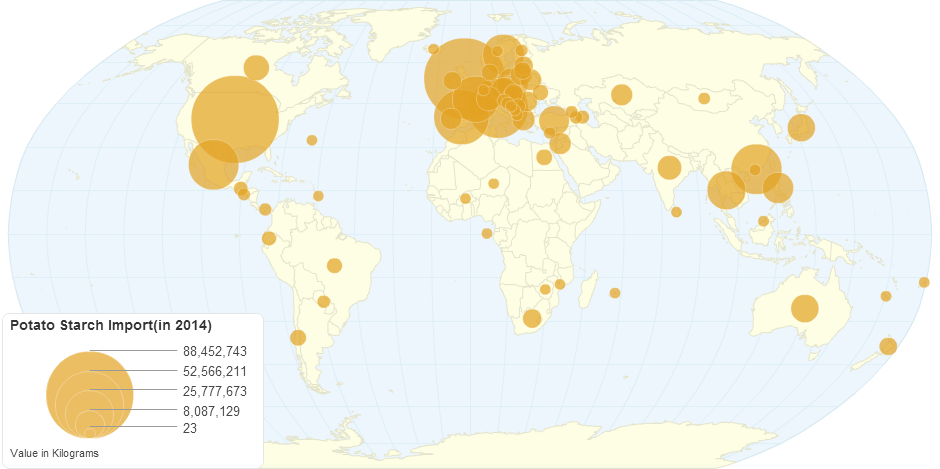Click the New Zealand bubble
This screenshot has width=940, height=469.
pos(887,346)
